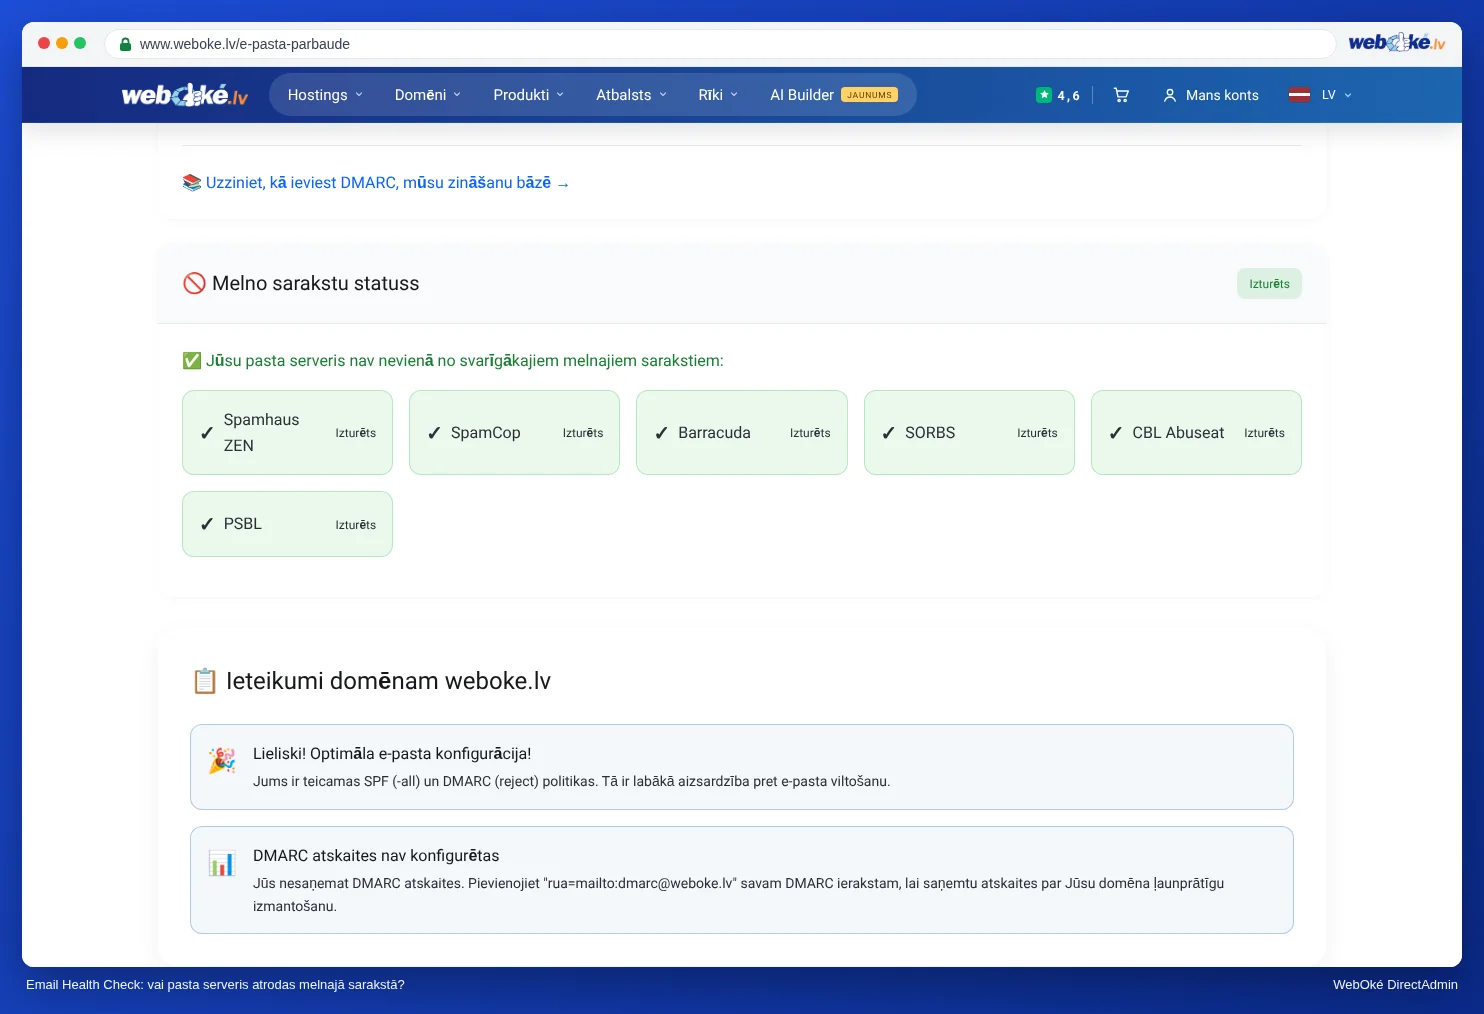
Task: Click the clipboard icon beside Ieteikumi heading
Action: tap(204, 681)
